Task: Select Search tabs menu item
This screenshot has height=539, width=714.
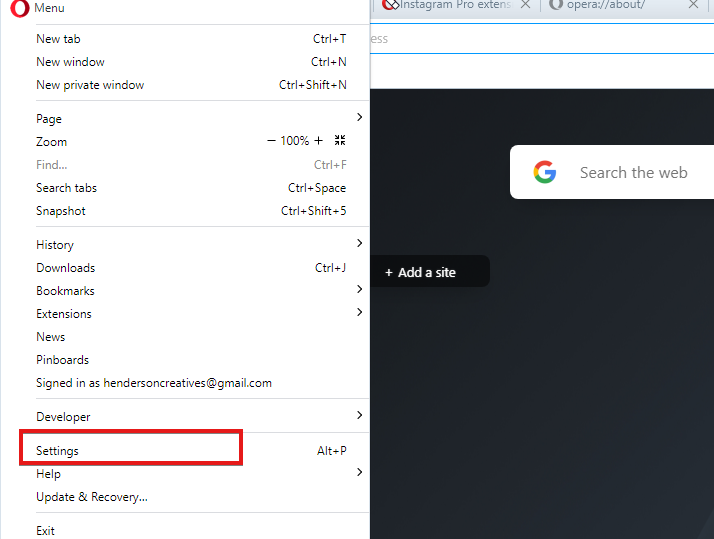Action: (x=191, y=188)
